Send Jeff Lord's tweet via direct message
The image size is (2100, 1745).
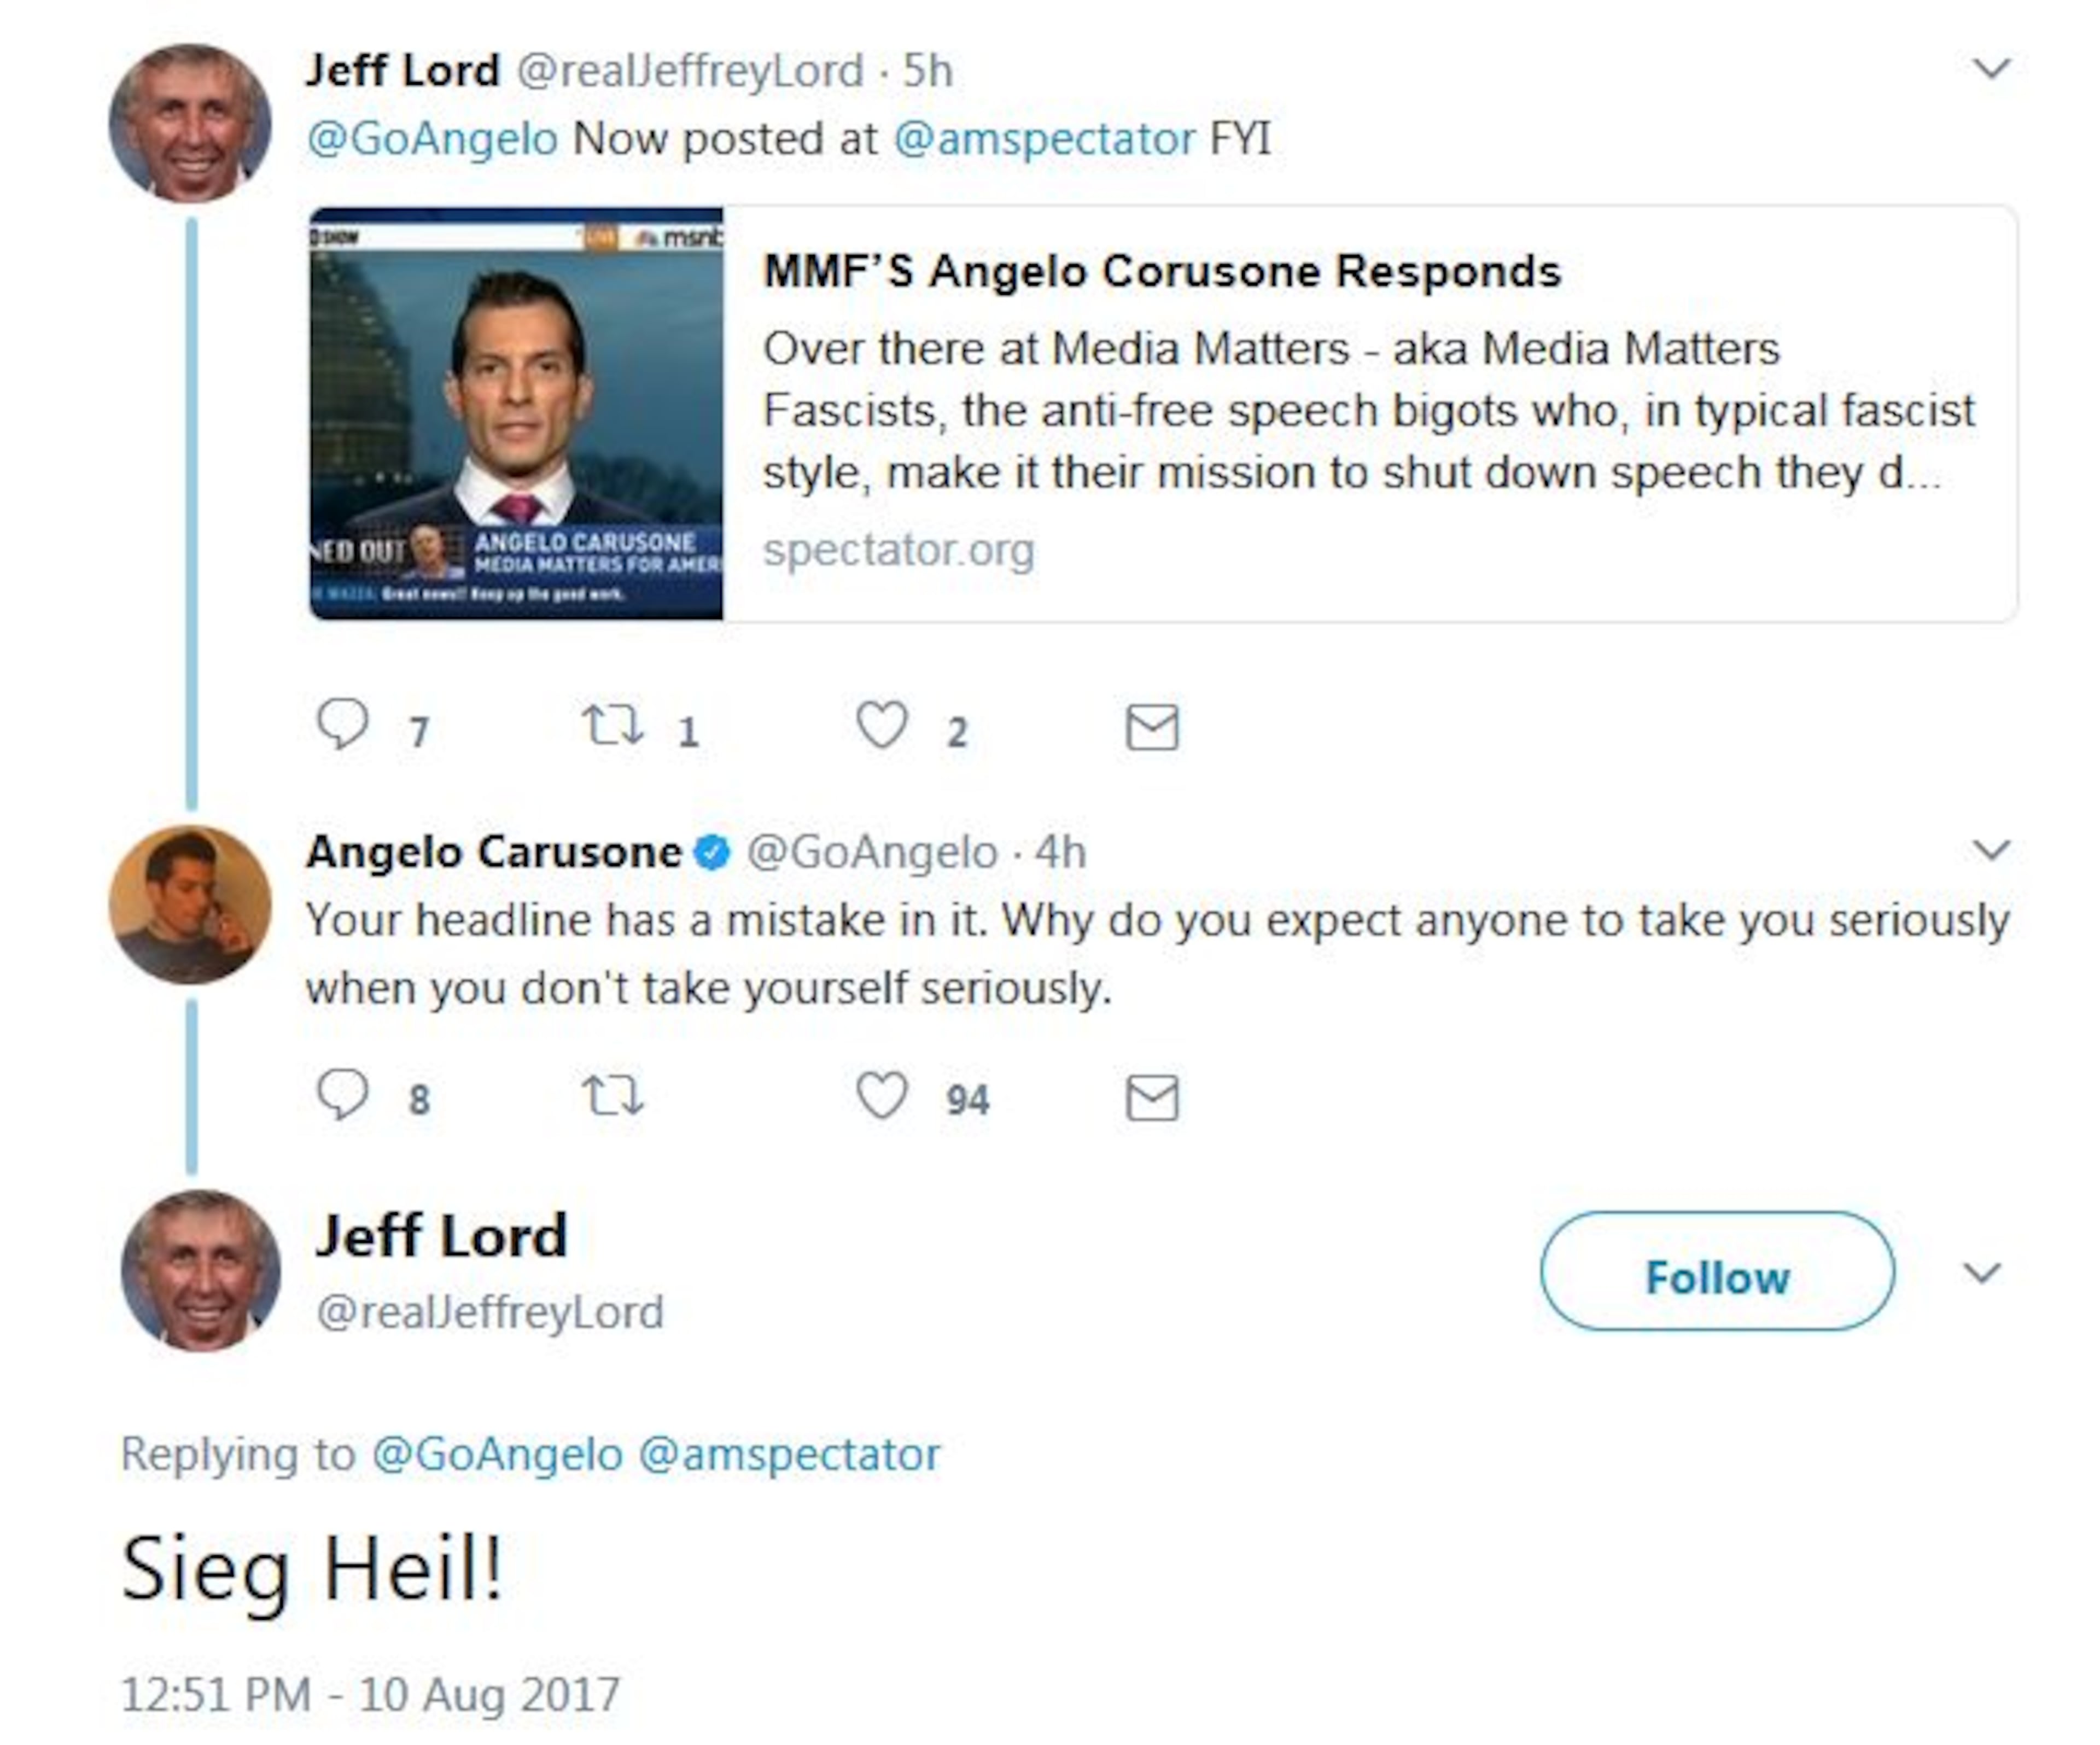(1152, 727)
